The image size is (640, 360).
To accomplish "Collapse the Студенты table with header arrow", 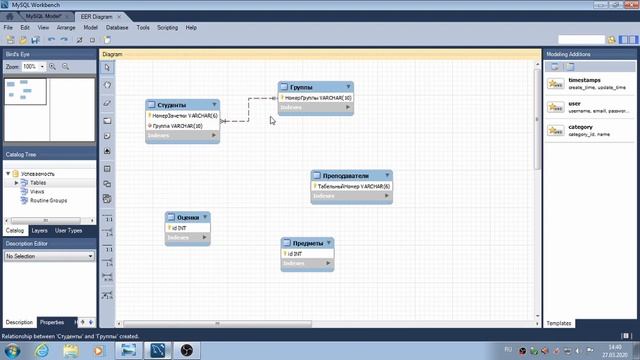I will (214, 104).
